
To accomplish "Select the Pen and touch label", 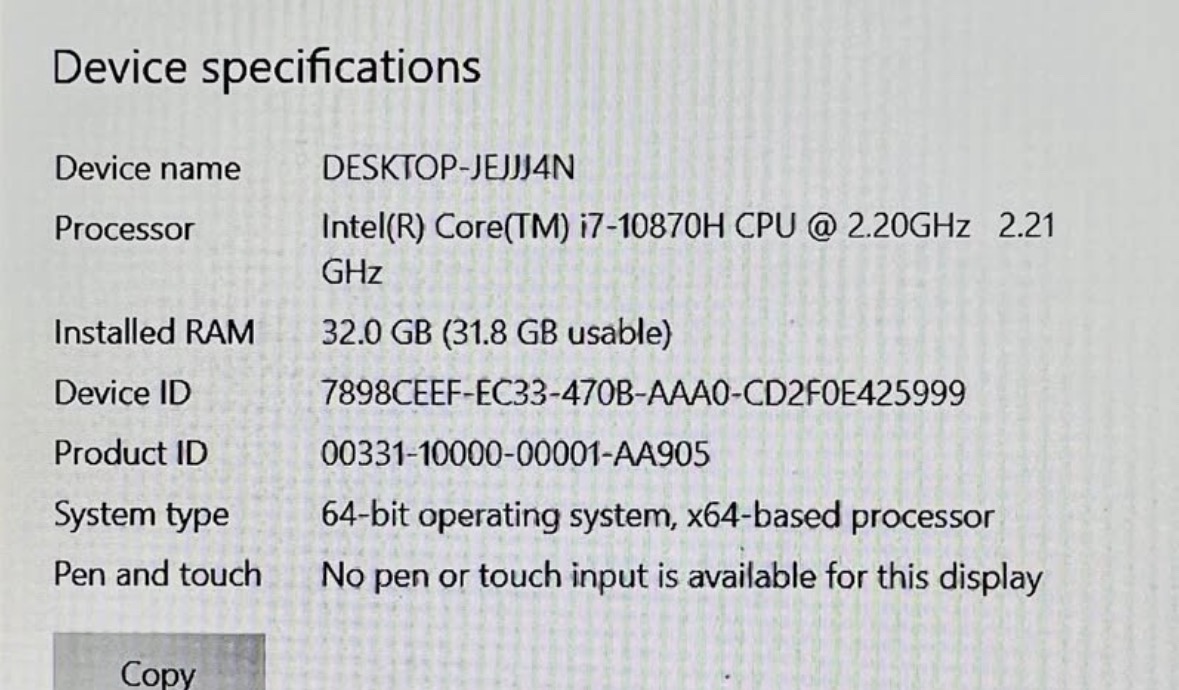I will coord(158,575).
